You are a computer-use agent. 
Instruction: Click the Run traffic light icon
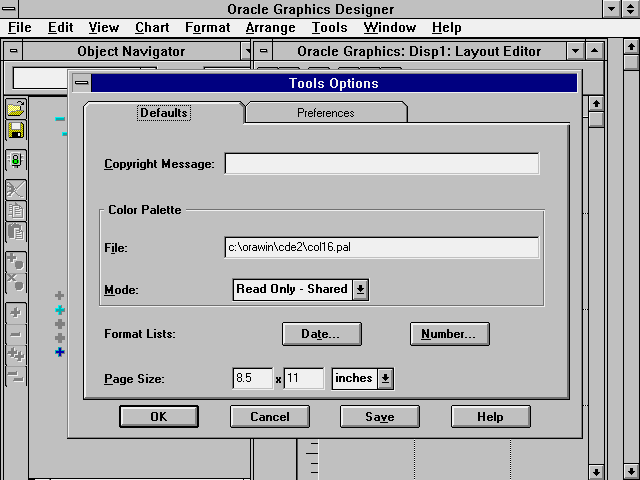[x=16, y=160]
